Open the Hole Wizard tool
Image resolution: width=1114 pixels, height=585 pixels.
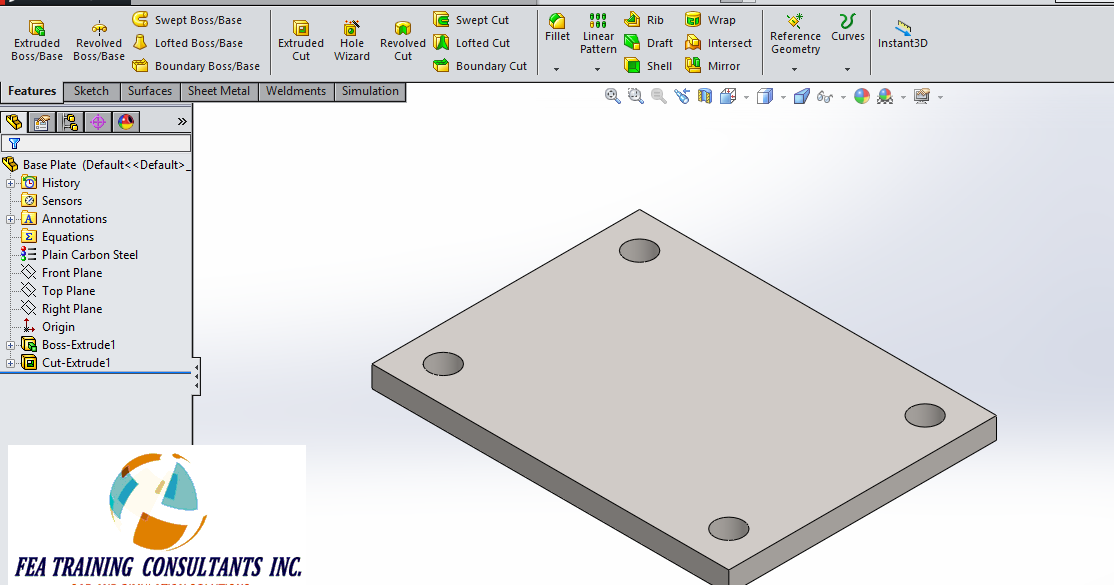pyautogui.click(x=352, y=37)
